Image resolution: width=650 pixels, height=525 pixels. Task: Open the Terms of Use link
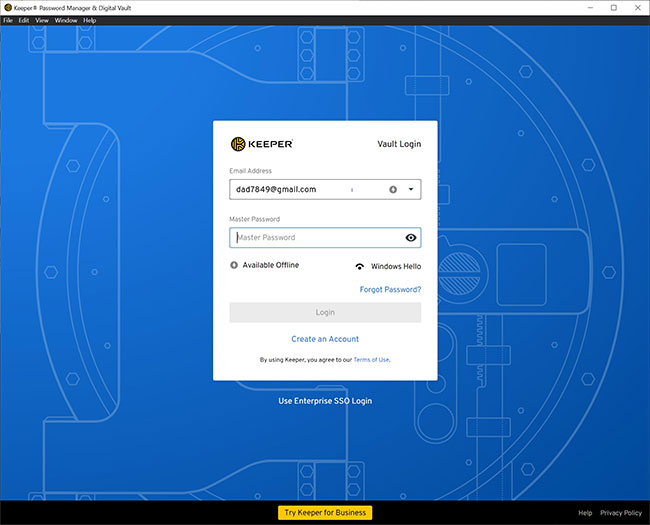[371, 360]
